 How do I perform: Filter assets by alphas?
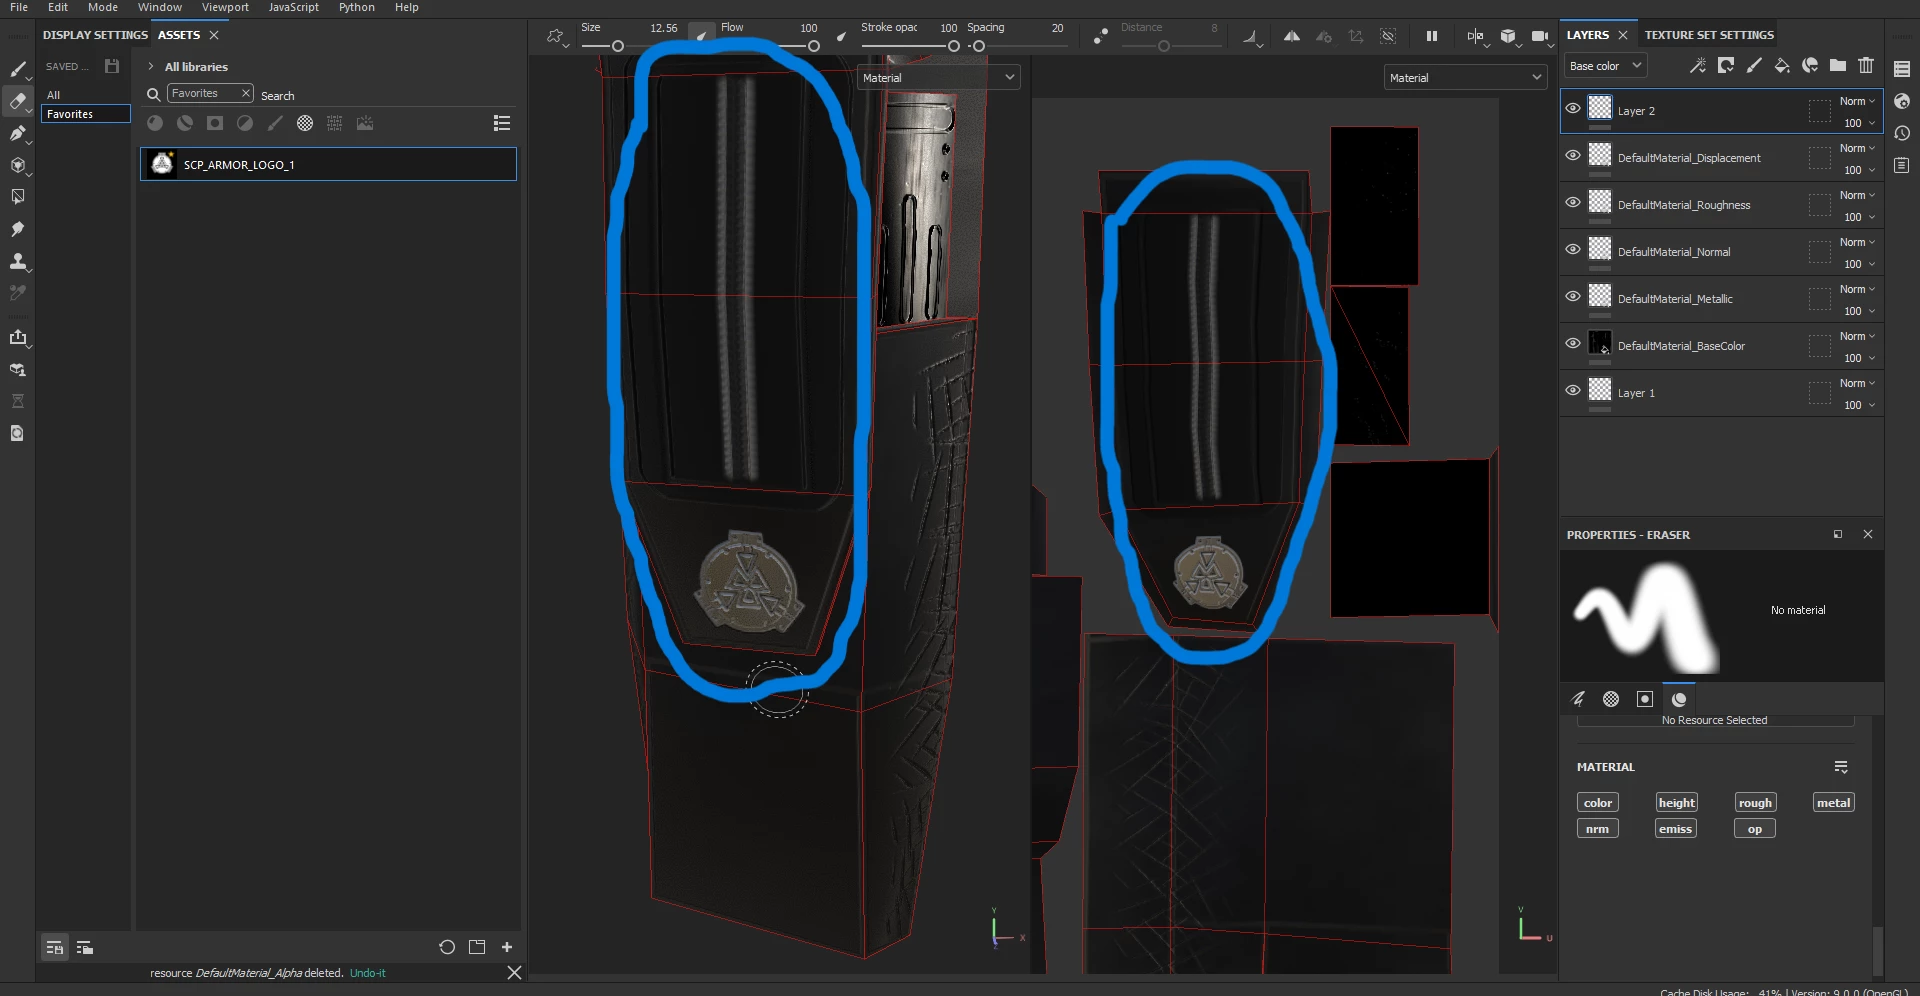(305, 123)
